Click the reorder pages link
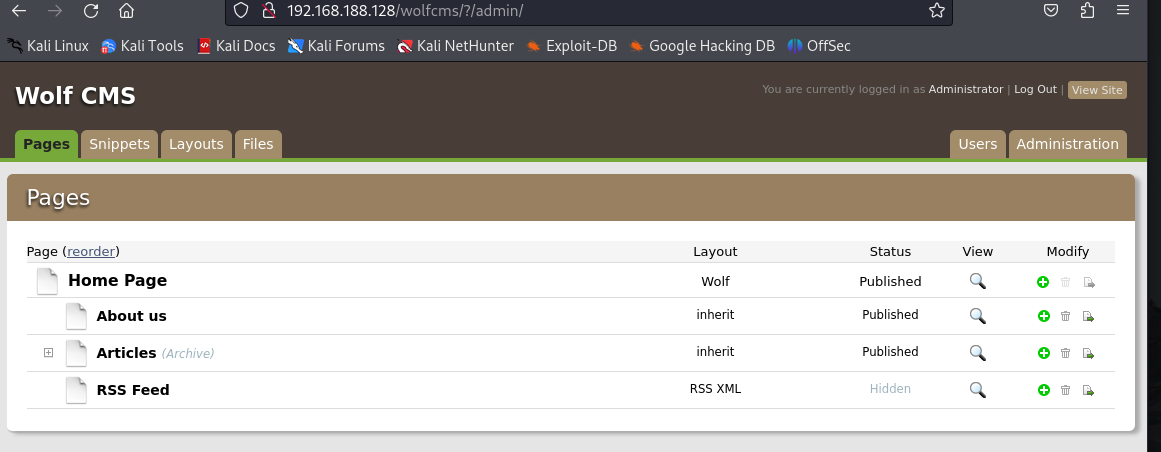 [x=91, y=252]
